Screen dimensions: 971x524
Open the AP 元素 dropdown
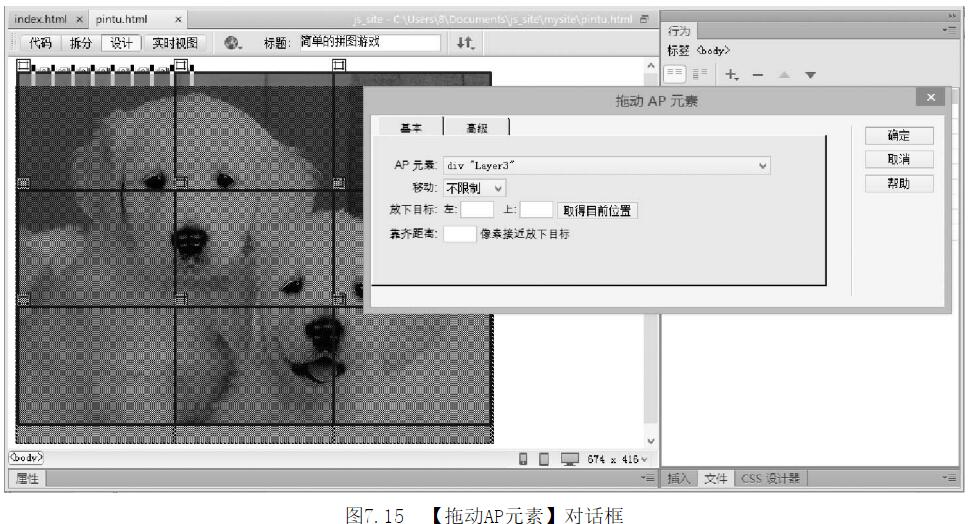coord(607,166)
